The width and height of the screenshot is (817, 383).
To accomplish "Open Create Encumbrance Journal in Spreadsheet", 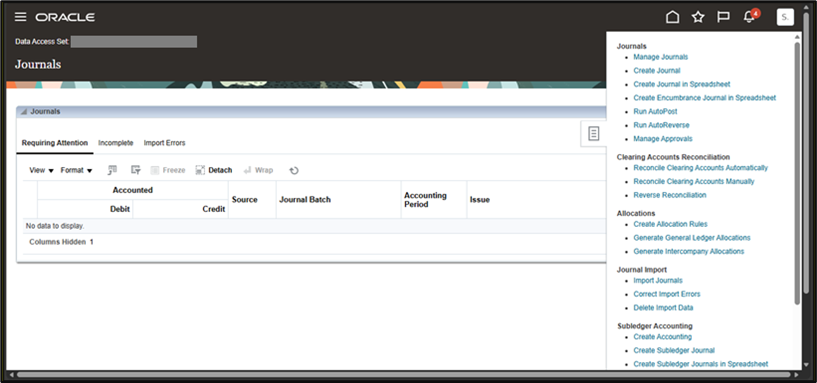I will point(704,97).
